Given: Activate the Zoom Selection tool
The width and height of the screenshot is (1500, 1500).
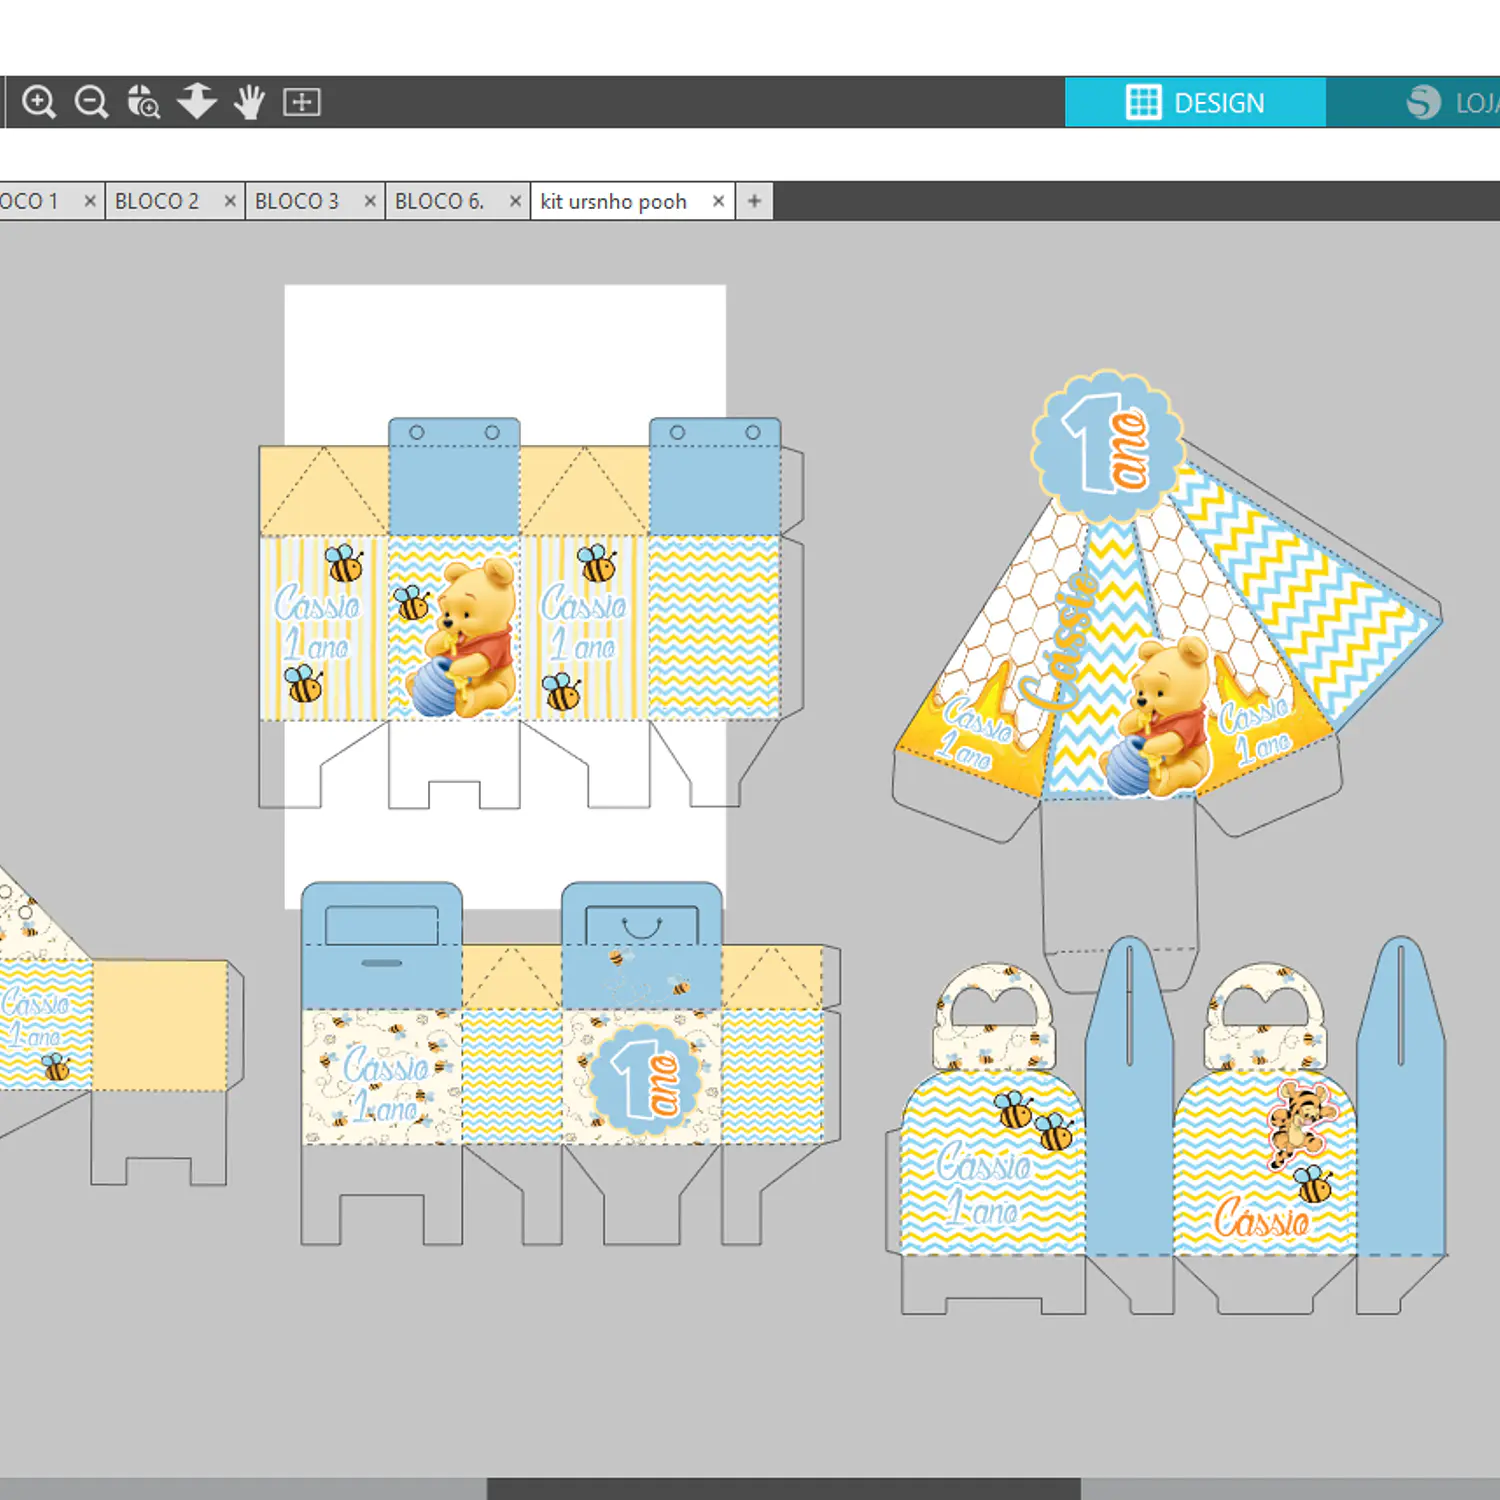Looking at the screenshot, I should point(144,102).
